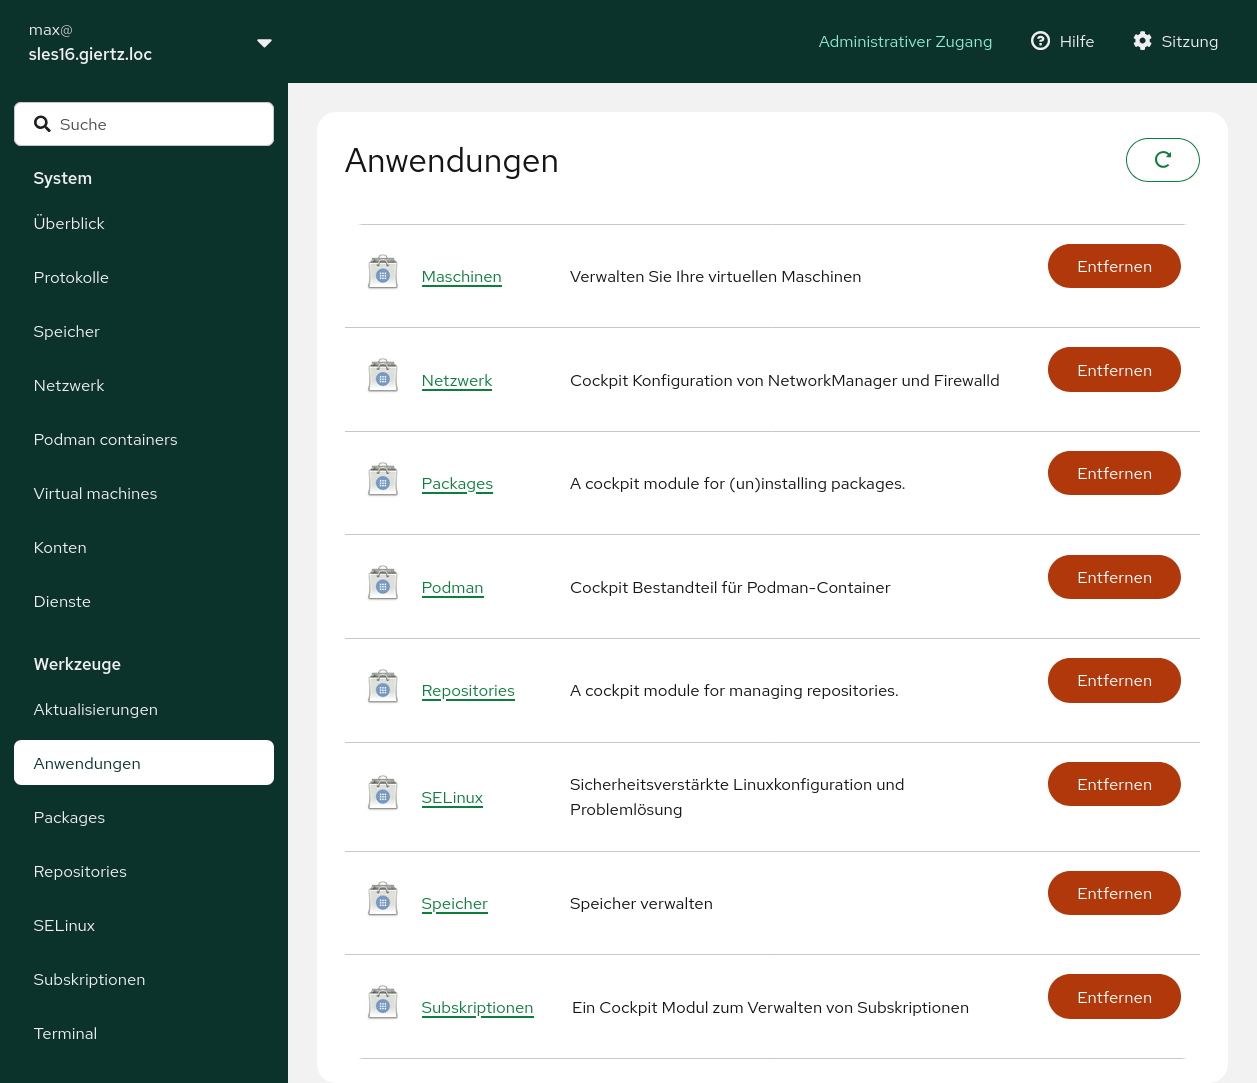This screenshot has width=1257, height=1083.
Task: Uninstall the Subskriptionen module via Entfernen
Action: pos(1114,997)
